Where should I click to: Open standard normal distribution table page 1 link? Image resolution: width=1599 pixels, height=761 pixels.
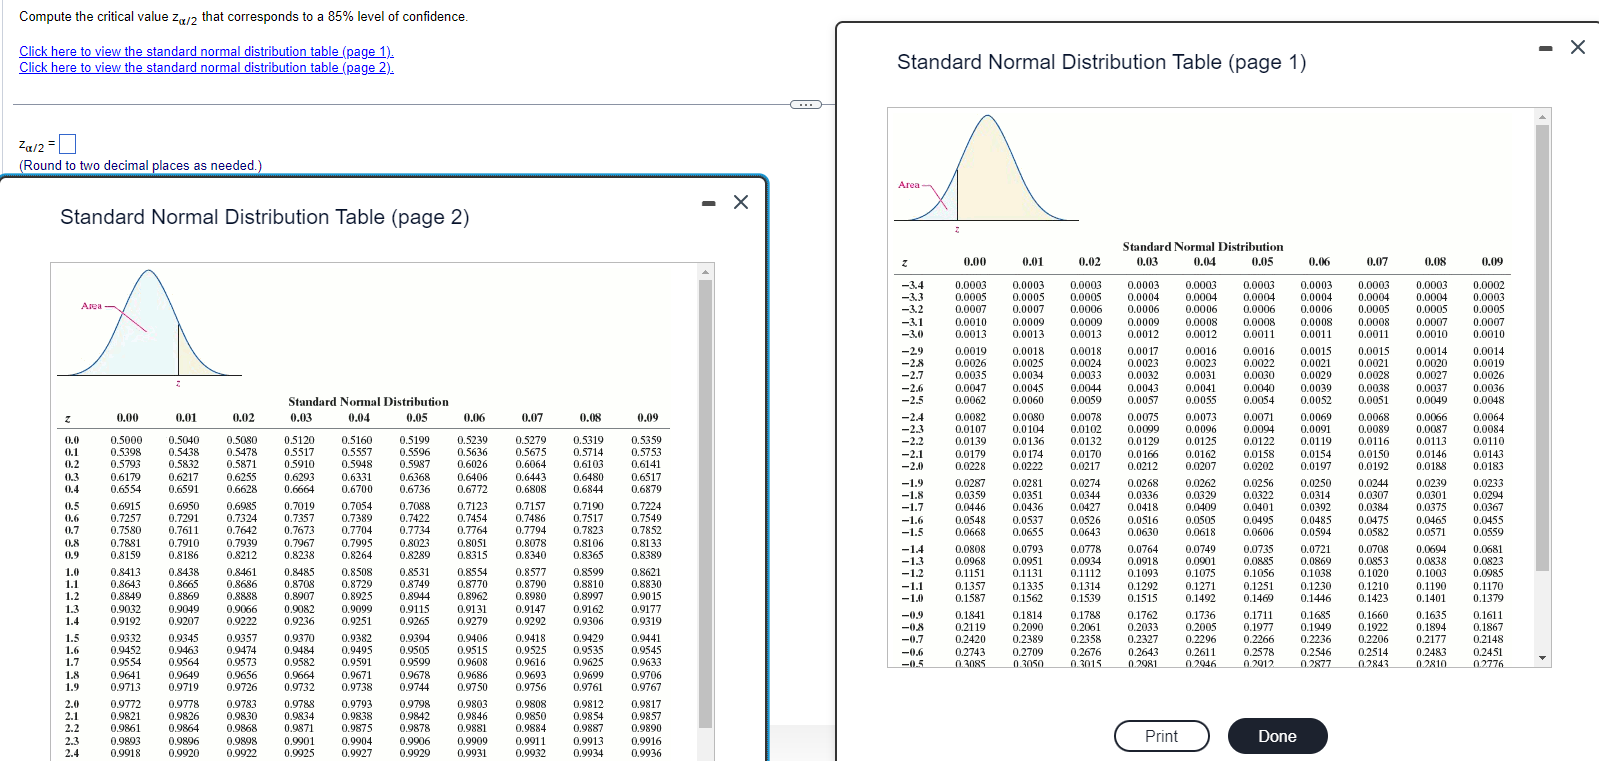click(x=206, y=51)
